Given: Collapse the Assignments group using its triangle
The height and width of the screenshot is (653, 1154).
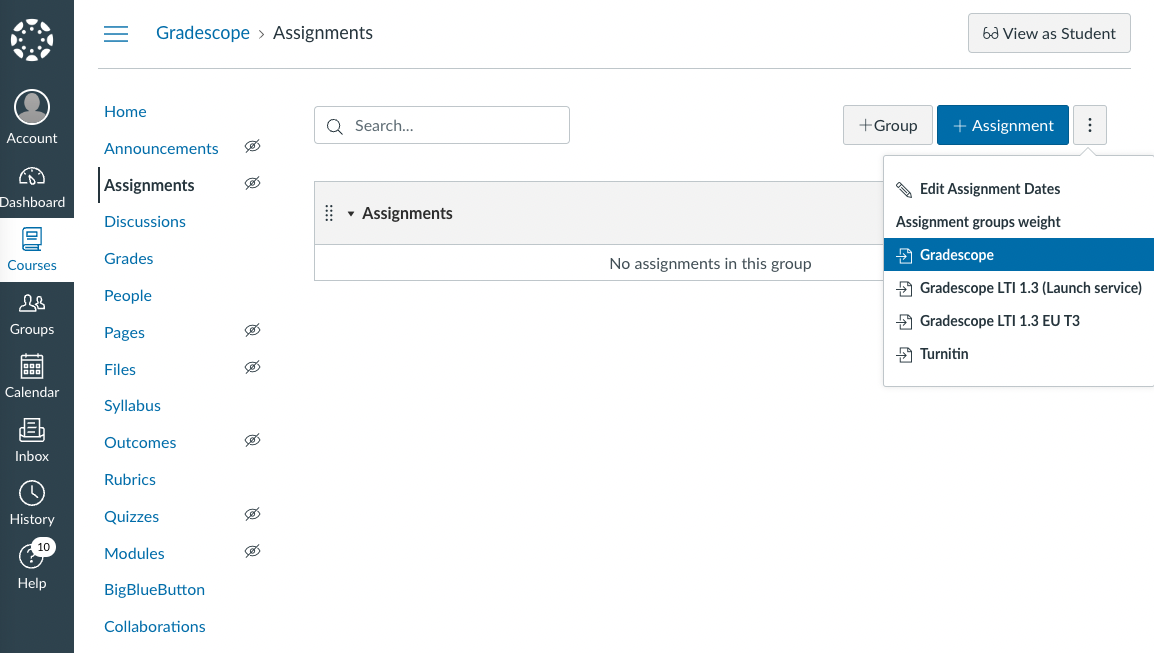Looking at the screenshot, I should [349, 212].
